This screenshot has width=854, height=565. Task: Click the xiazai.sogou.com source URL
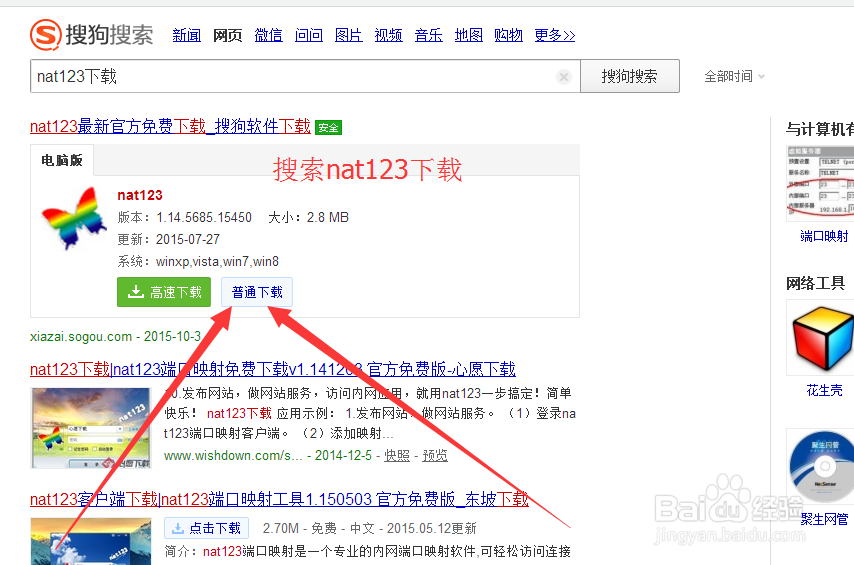coord(81,337)
